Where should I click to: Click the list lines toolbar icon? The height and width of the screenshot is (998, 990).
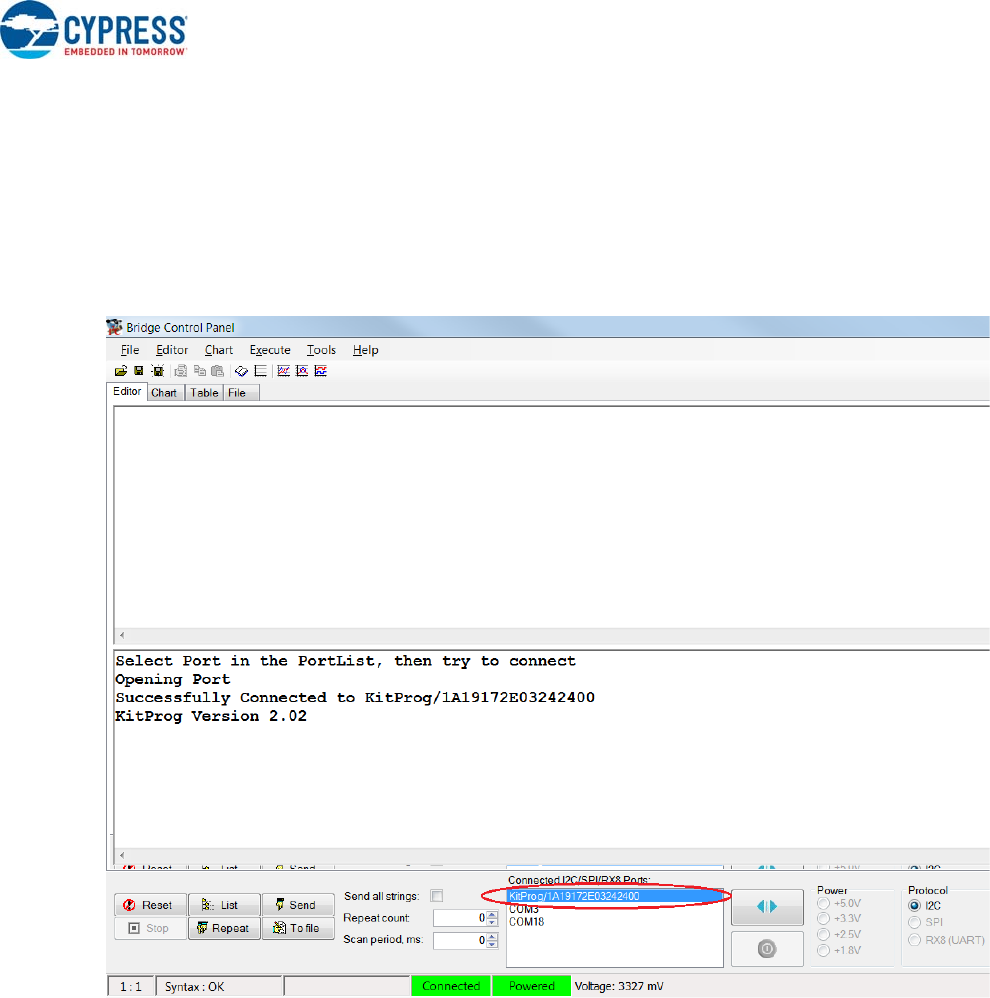click(x=260, y=371)
